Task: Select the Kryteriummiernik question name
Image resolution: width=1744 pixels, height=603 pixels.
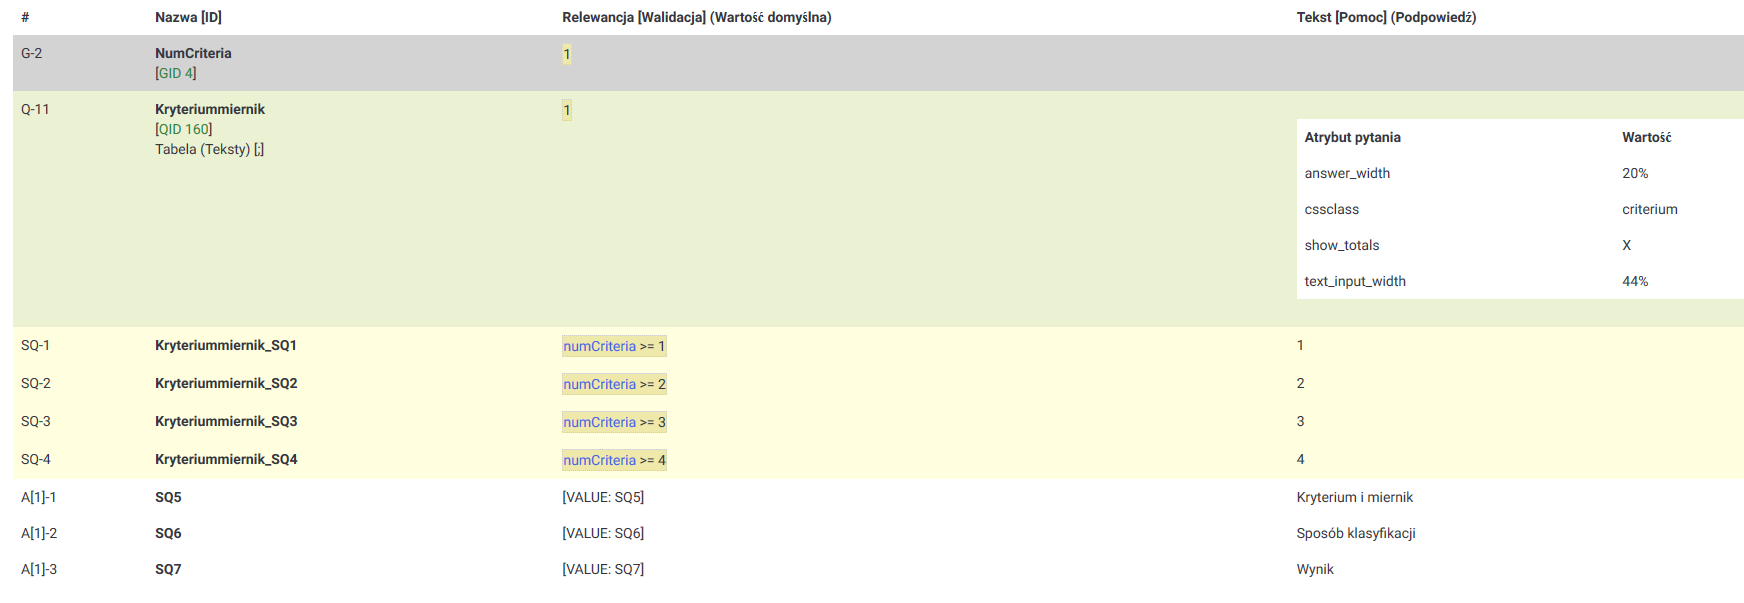Action: [x=210, y=109]
